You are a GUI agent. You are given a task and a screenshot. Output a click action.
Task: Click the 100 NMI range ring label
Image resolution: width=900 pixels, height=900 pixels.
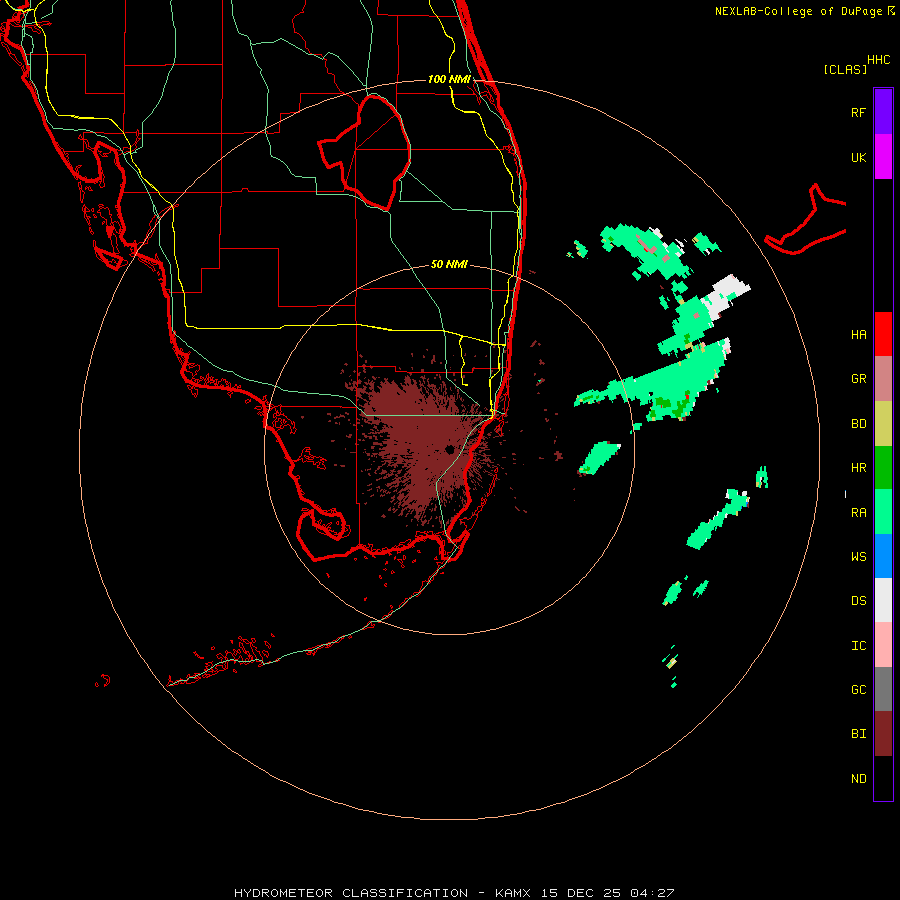[x=449, y=79]
